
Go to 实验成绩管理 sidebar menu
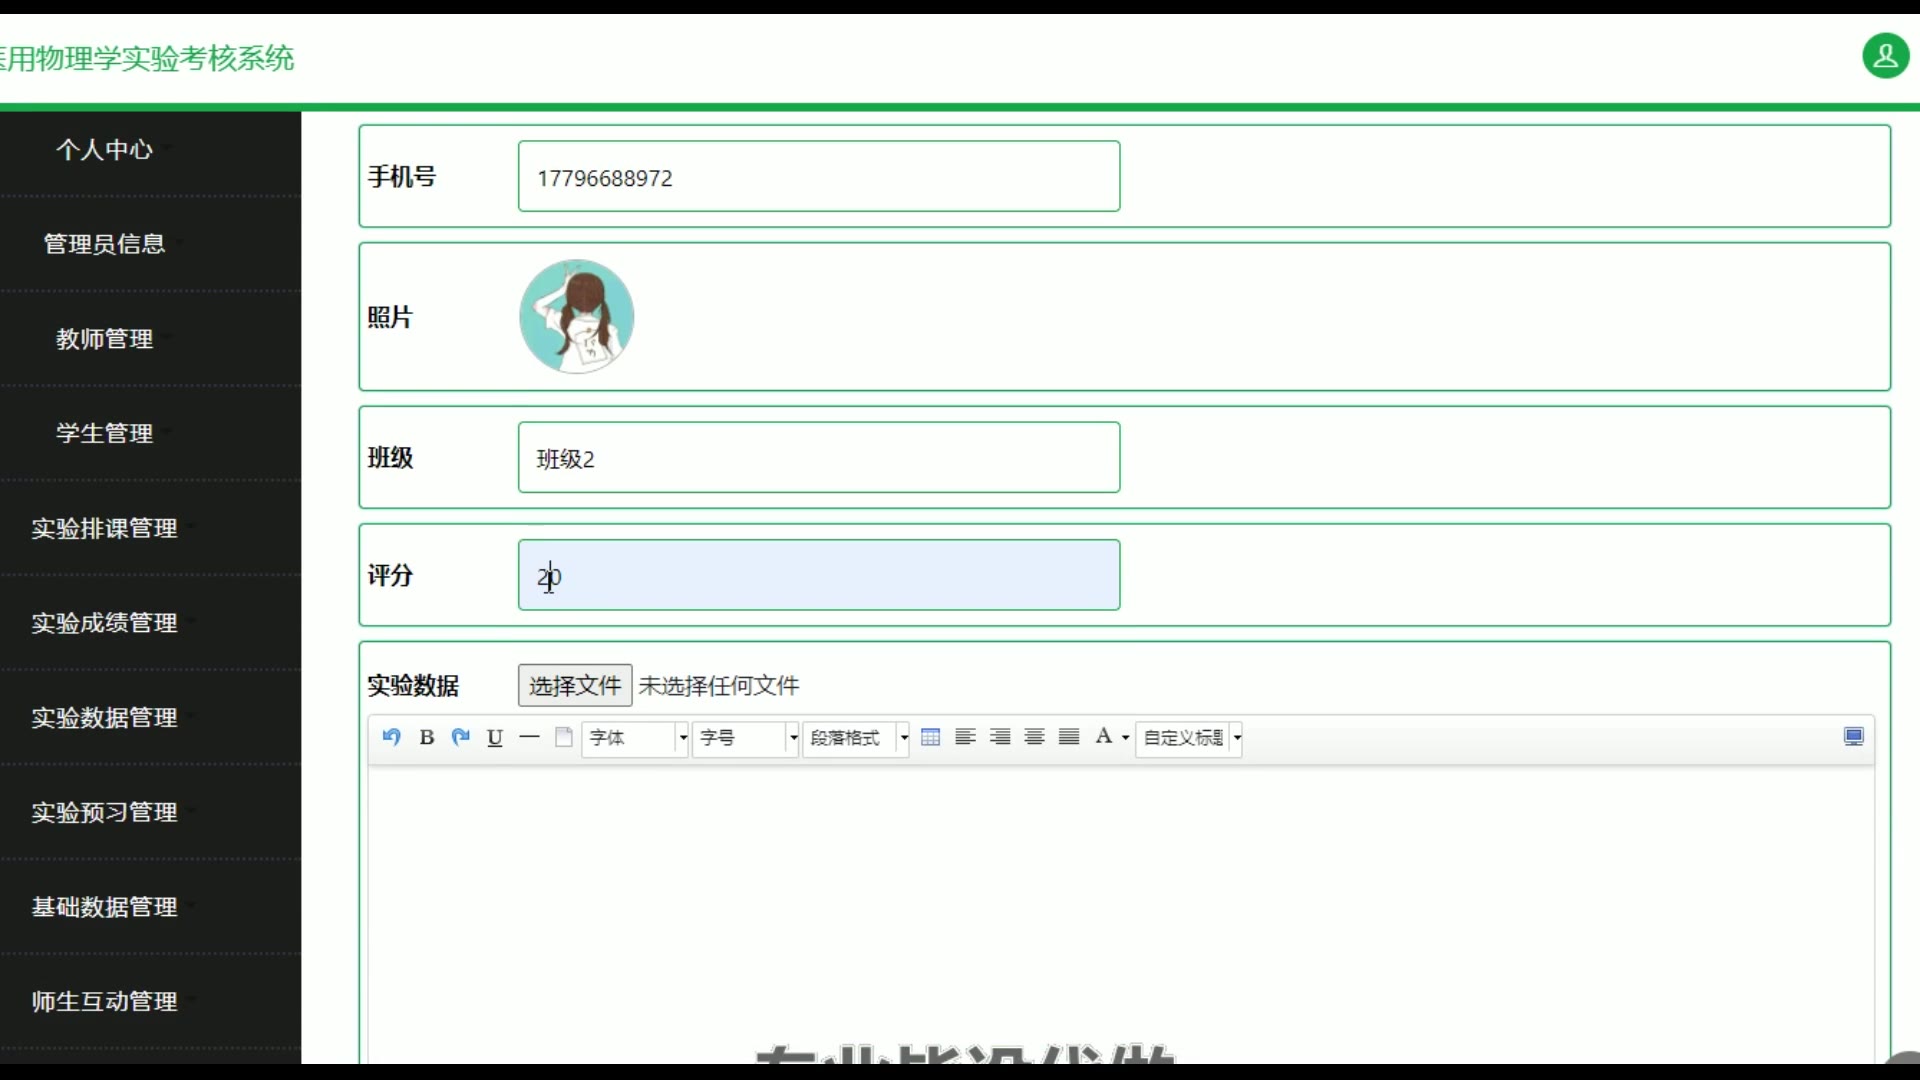coord(105,623)
